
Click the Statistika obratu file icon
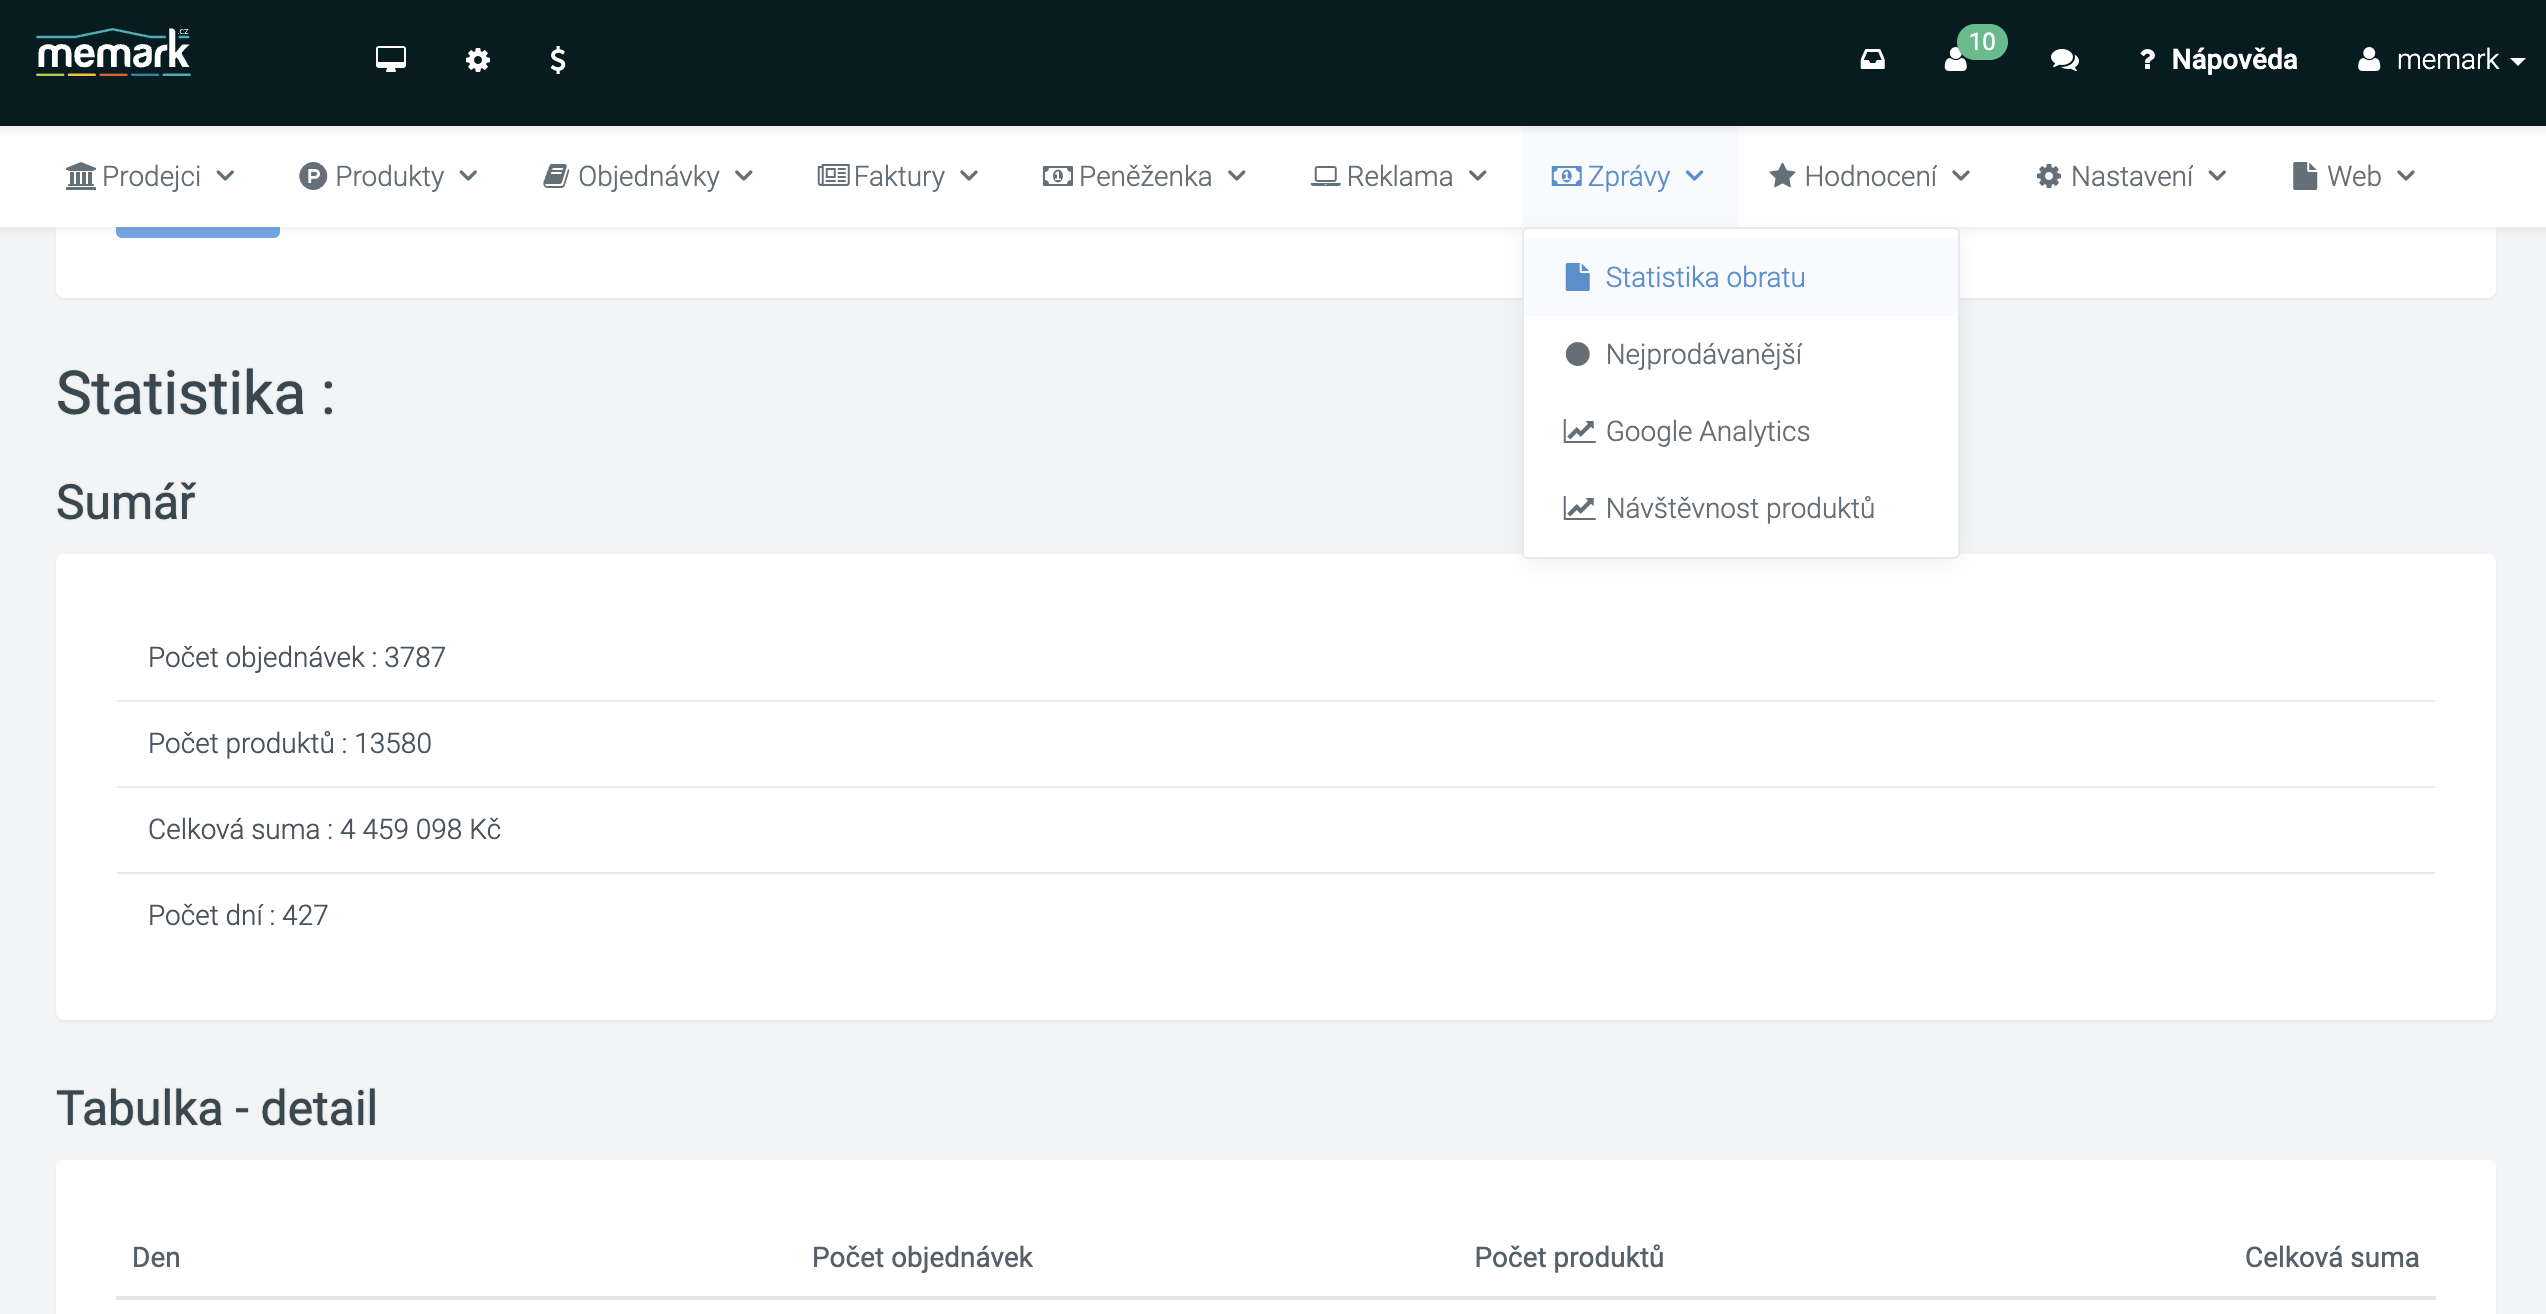pos(1577,277)
